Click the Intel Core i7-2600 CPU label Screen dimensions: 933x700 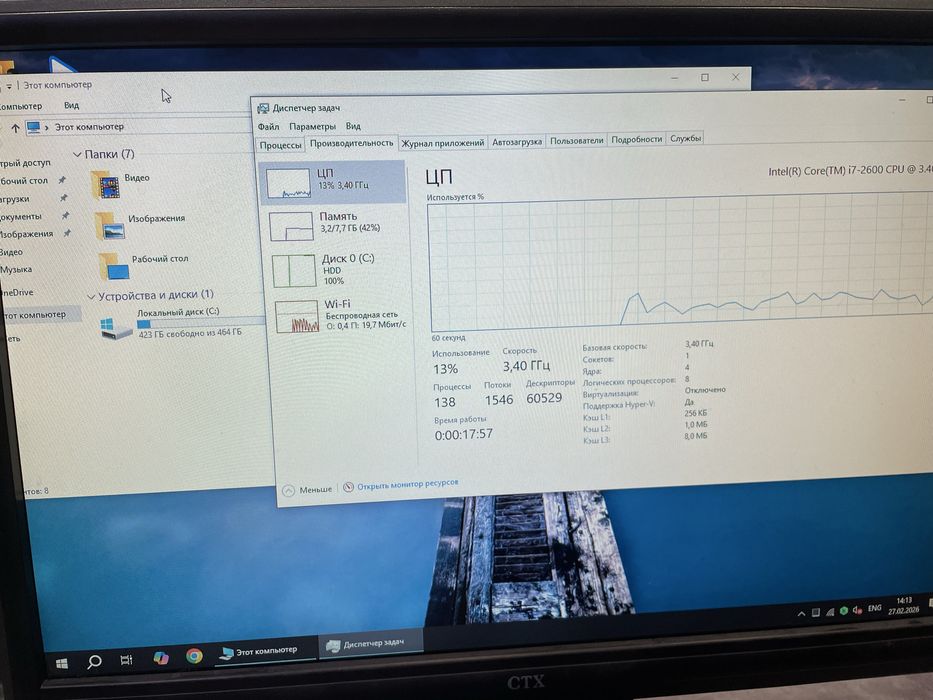coord(850,170)
